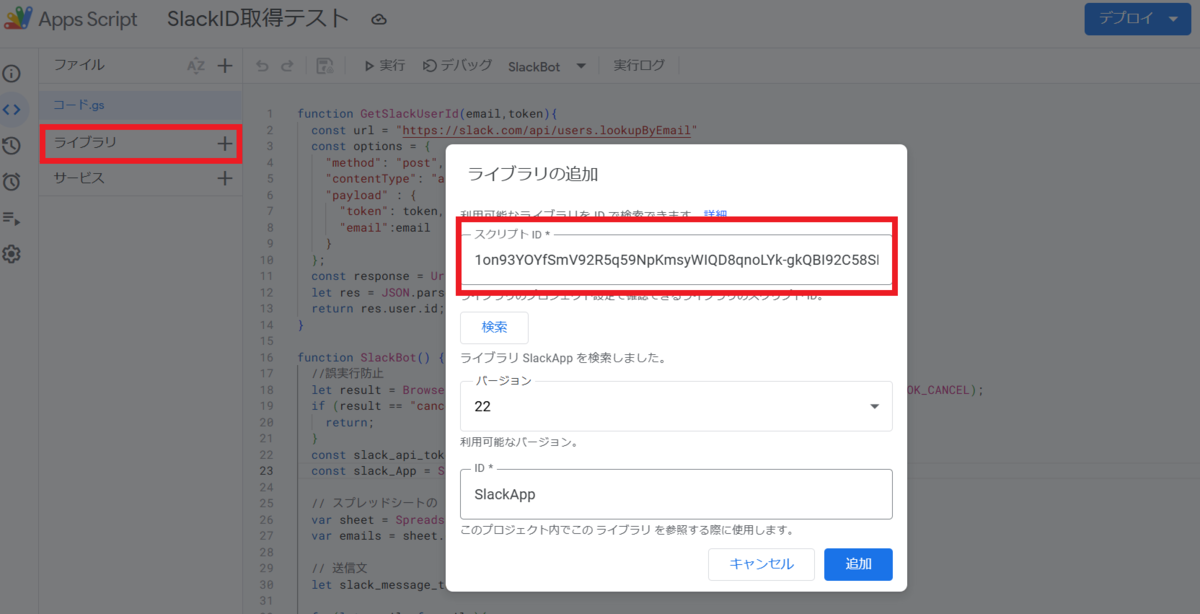The width and height of the screenshot is (1200, 614).
Task: Open the バージョン dropdown showing 22
Action: coord(676,406)
